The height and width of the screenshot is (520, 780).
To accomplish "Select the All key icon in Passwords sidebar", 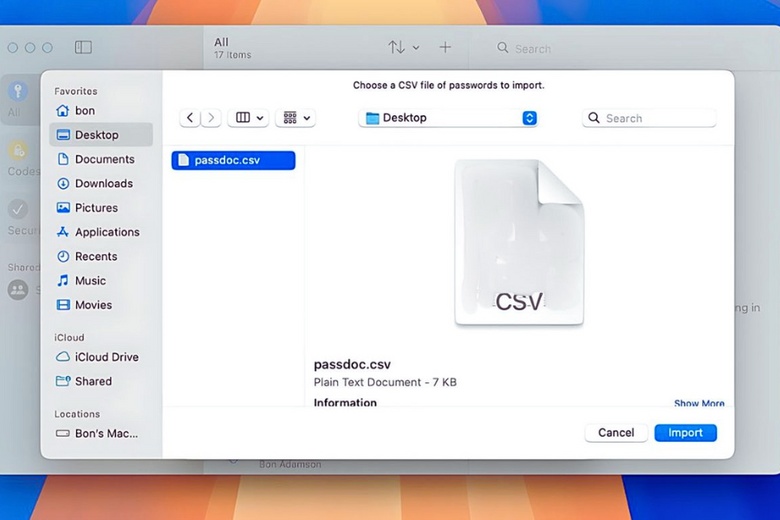I will (18, 91).
